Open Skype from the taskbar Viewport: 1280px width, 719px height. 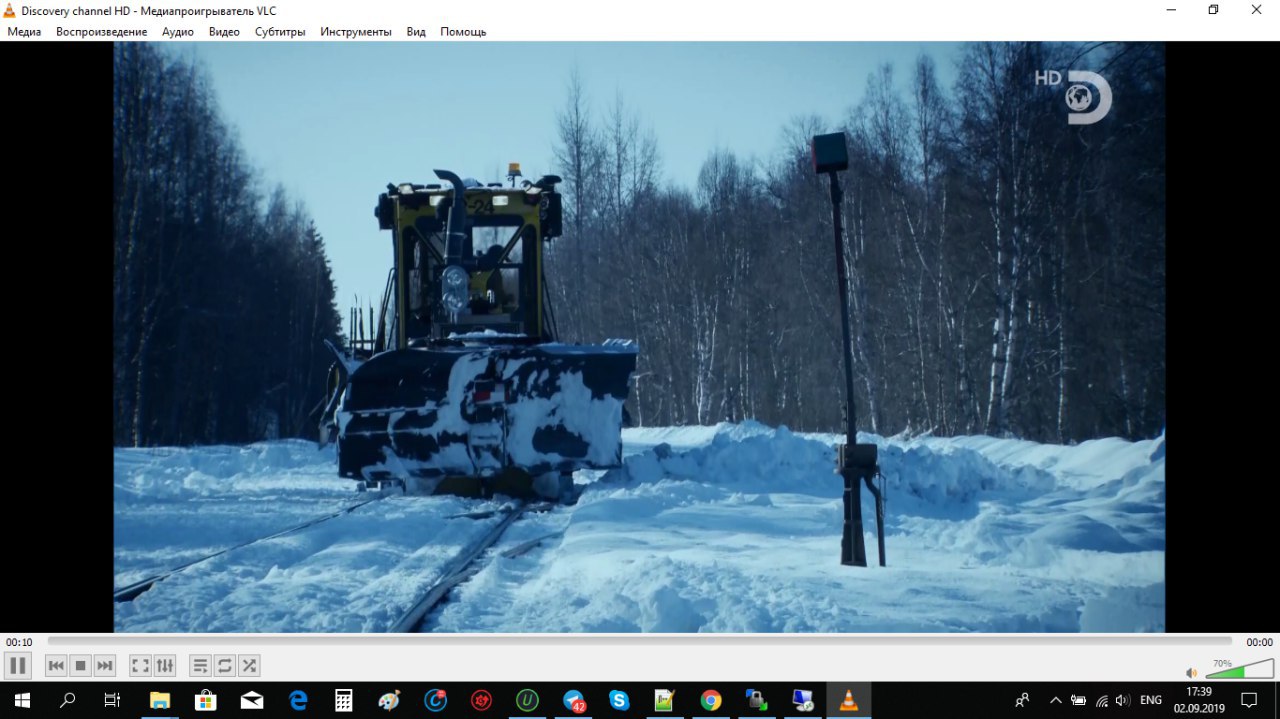[x=619, y=700]
